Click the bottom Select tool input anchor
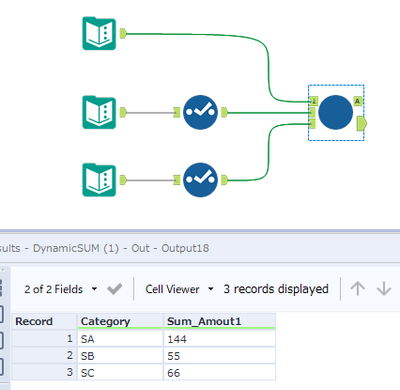Screen dimensions: 400x390 177,180
